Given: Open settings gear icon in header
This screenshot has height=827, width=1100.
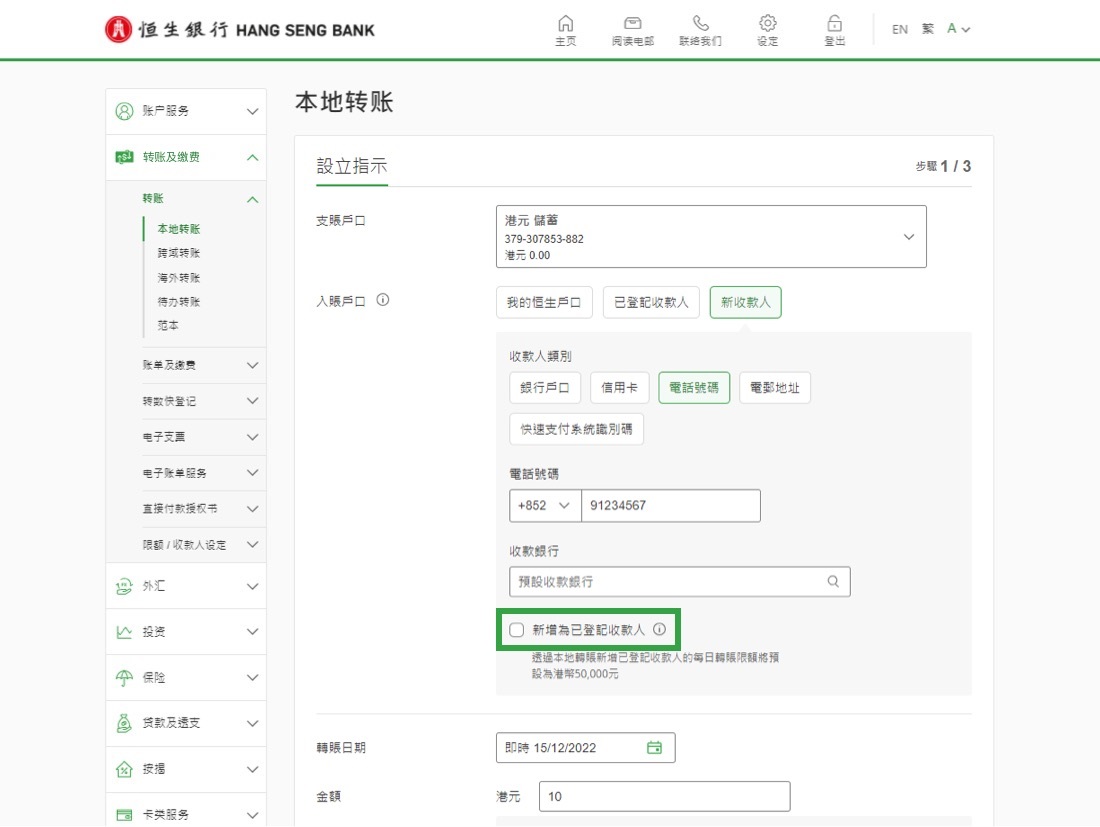Looking at the screenshot, I should (767, 24).
